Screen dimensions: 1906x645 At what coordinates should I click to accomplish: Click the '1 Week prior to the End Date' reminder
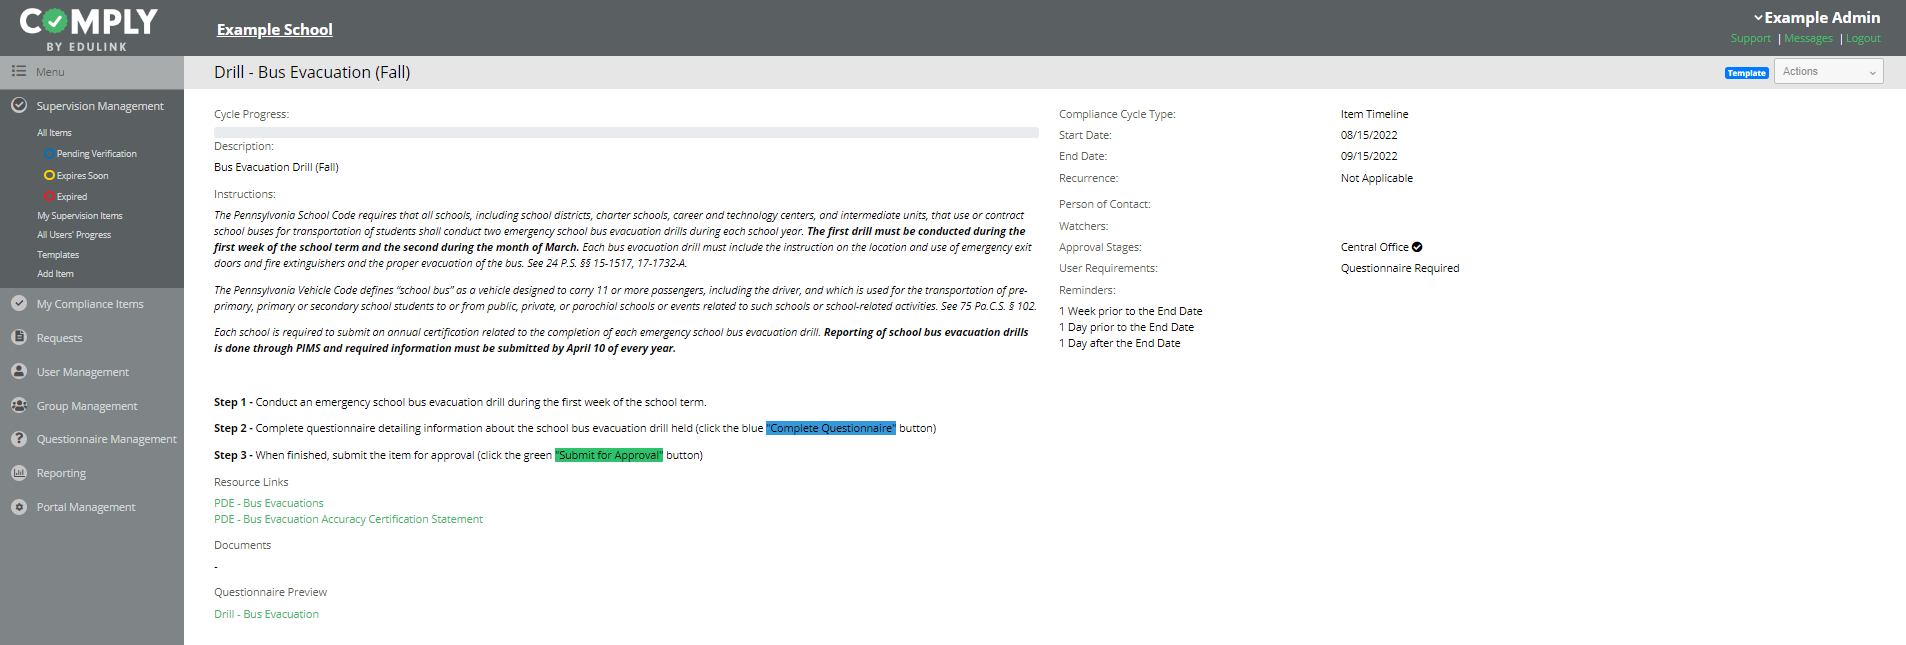(x=1131, y=311)
